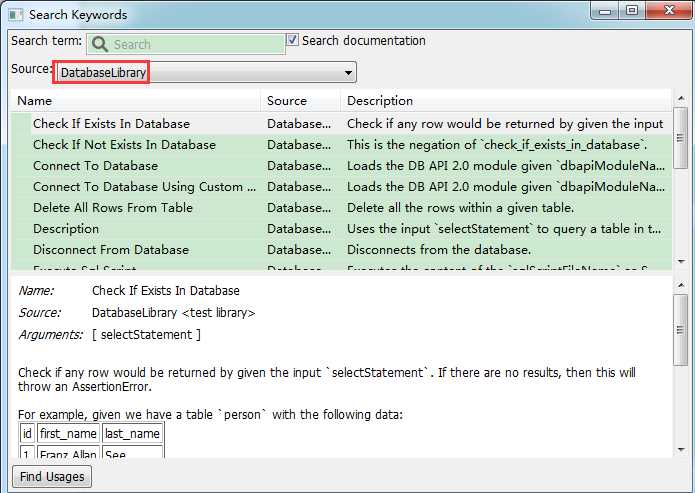Toggle the Search documentation checkbox
The height and width of the screenshot is (493, 695).
[x=292, y=41]
